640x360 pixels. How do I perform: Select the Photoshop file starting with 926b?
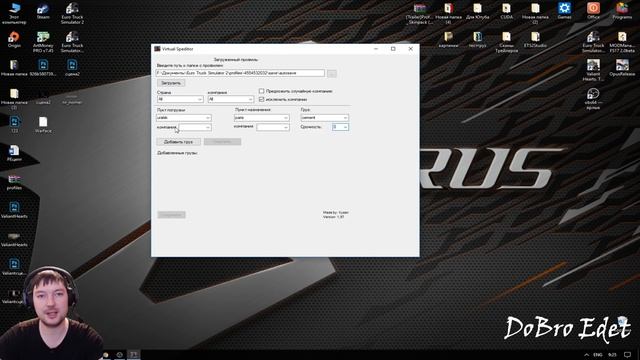click(x=43, y=68)
